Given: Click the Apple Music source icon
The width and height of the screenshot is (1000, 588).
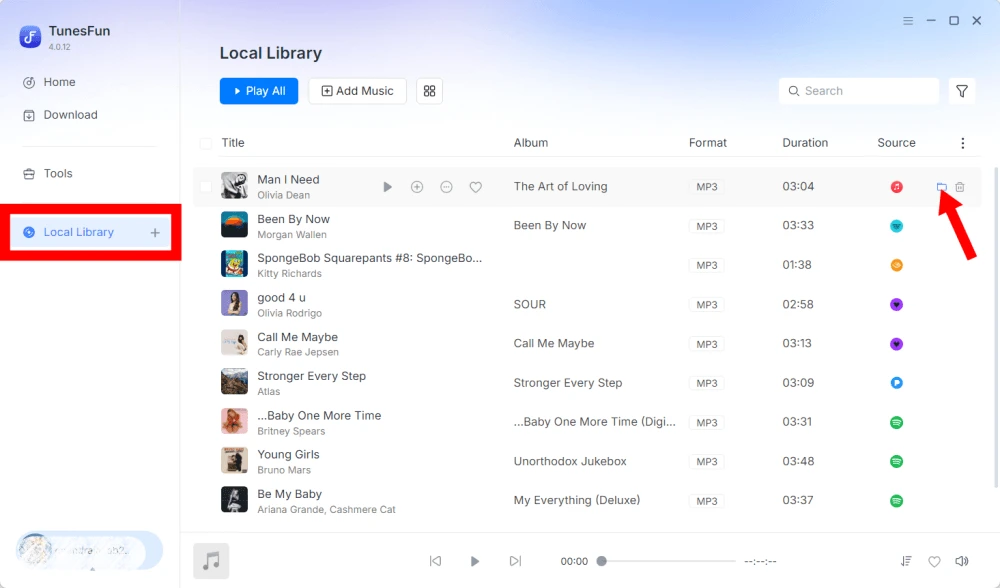Looking at the screenshot, I should [x=897, y=187].
